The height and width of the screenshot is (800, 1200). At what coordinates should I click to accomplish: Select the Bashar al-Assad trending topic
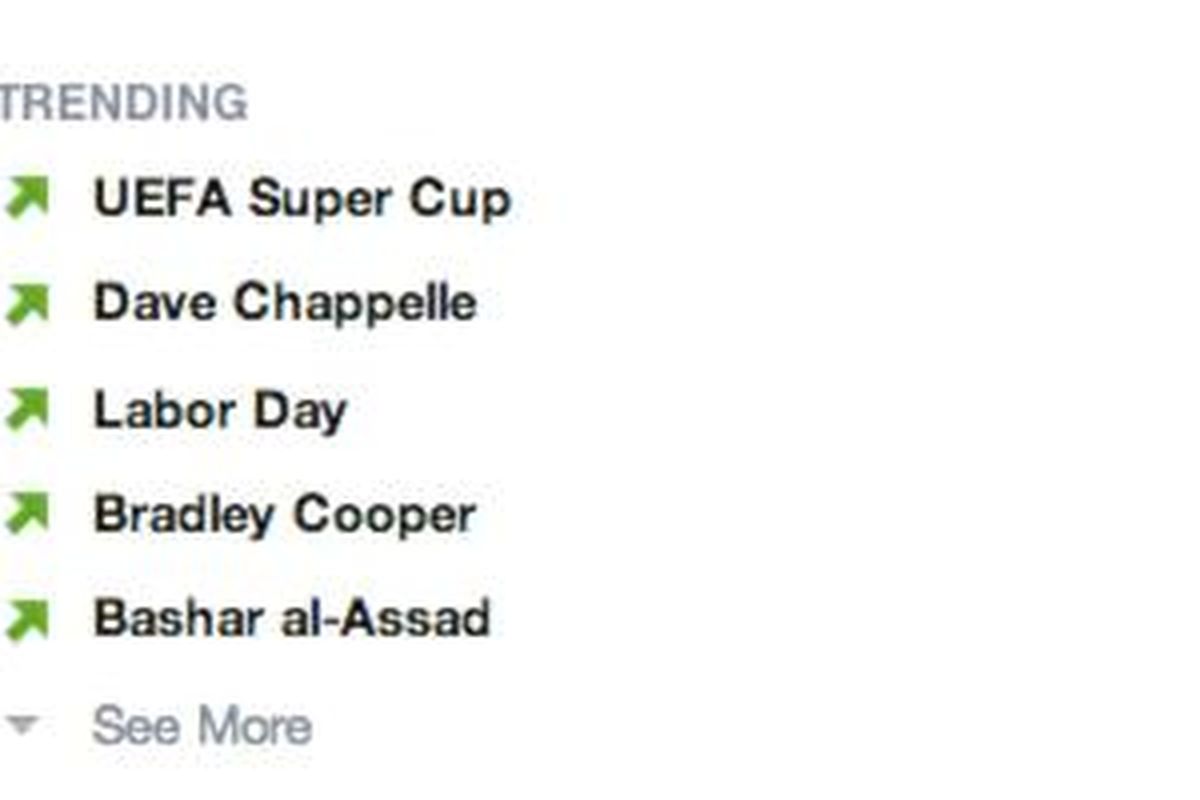coord(291,619)
